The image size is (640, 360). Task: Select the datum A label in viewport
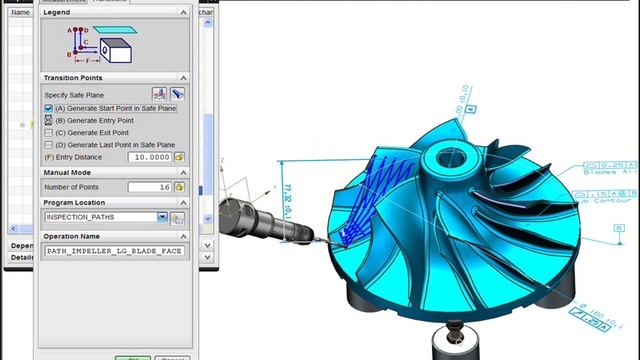(x=471, y=109)
